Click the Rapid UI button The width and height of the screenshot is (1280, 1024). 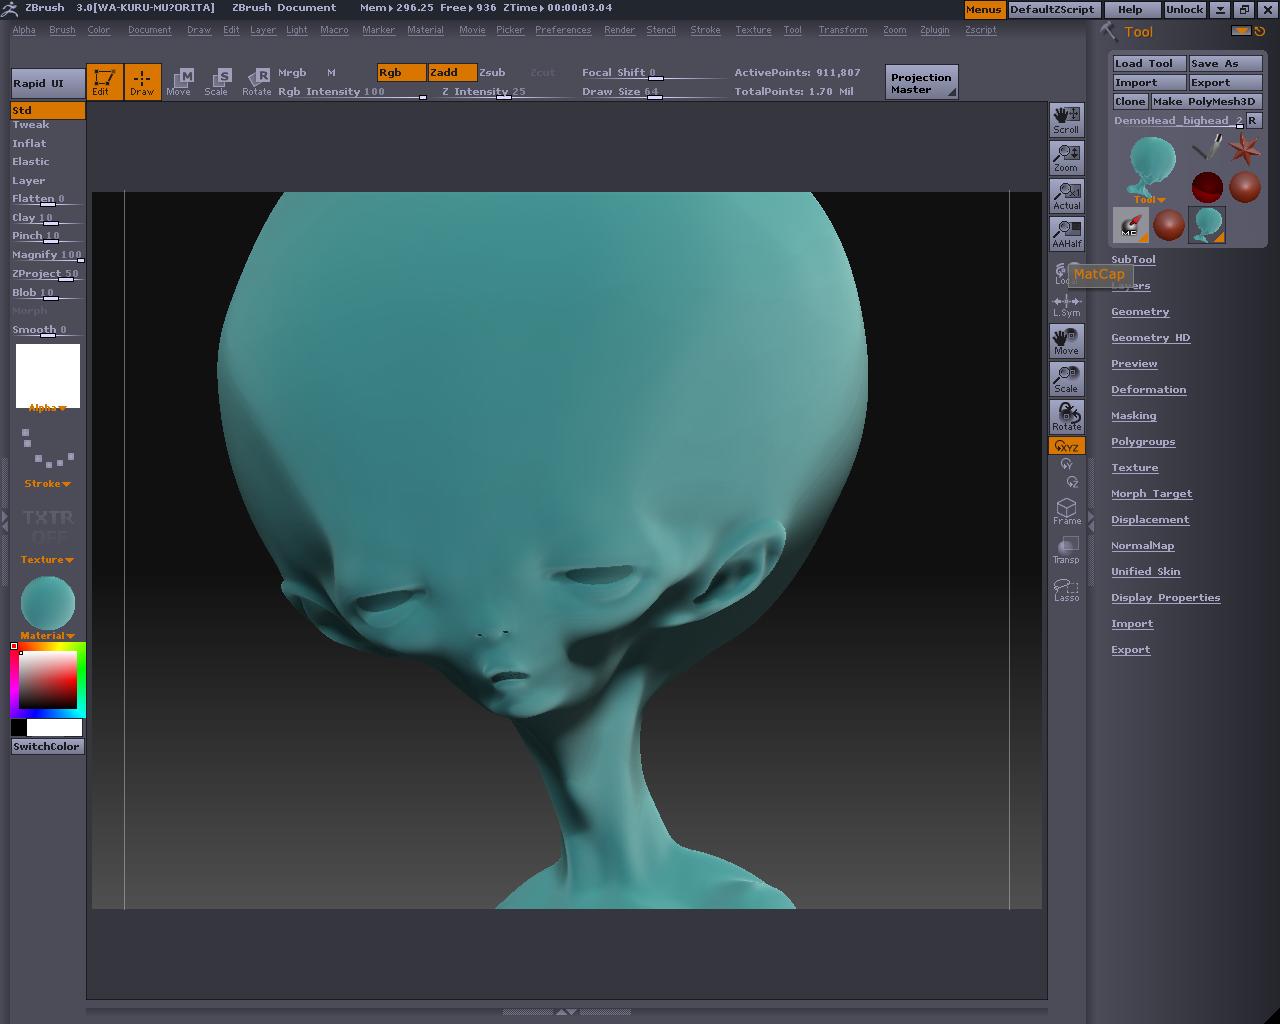click(x=48, y=83)
